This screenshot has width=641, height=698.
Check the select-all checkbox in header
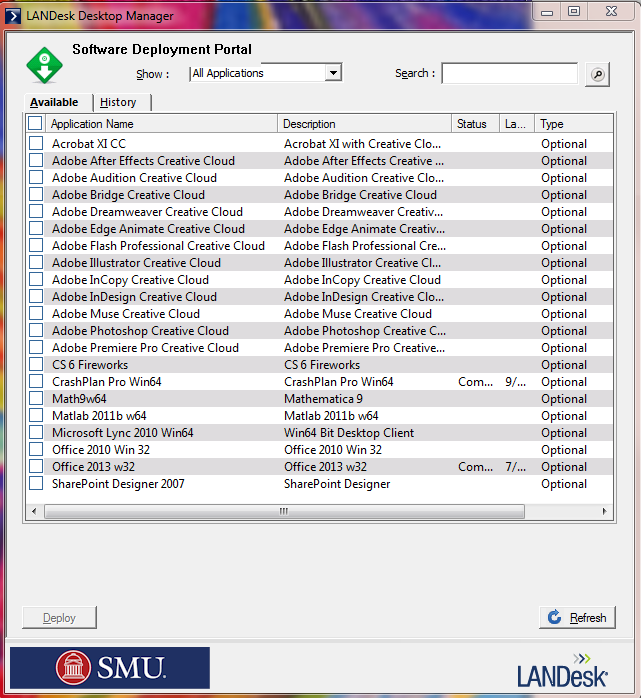click(36, 124)
